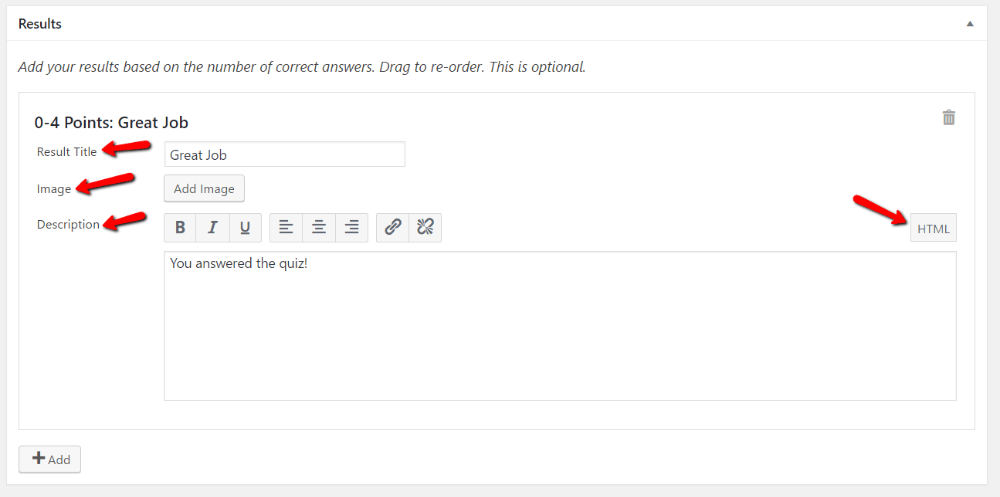Click the Result Title label
This screenshot has width=1000, height=497.
coord(67,152)
